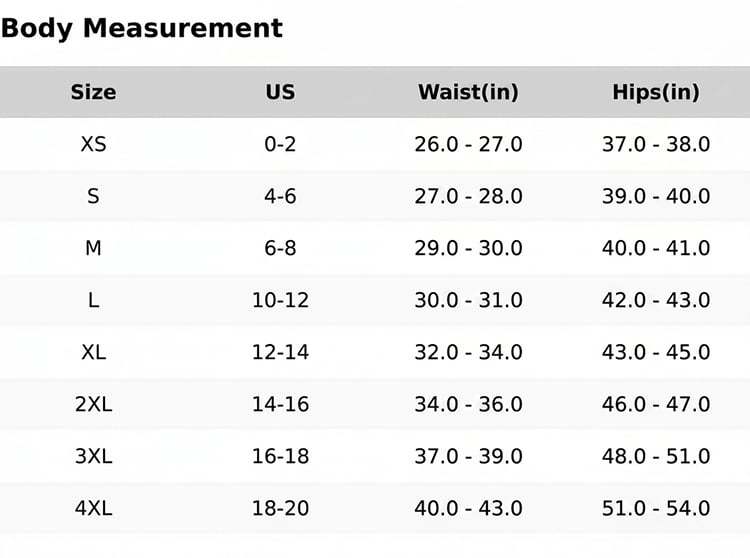
Task: Click the US column header
Action: [x=280, y=92]
